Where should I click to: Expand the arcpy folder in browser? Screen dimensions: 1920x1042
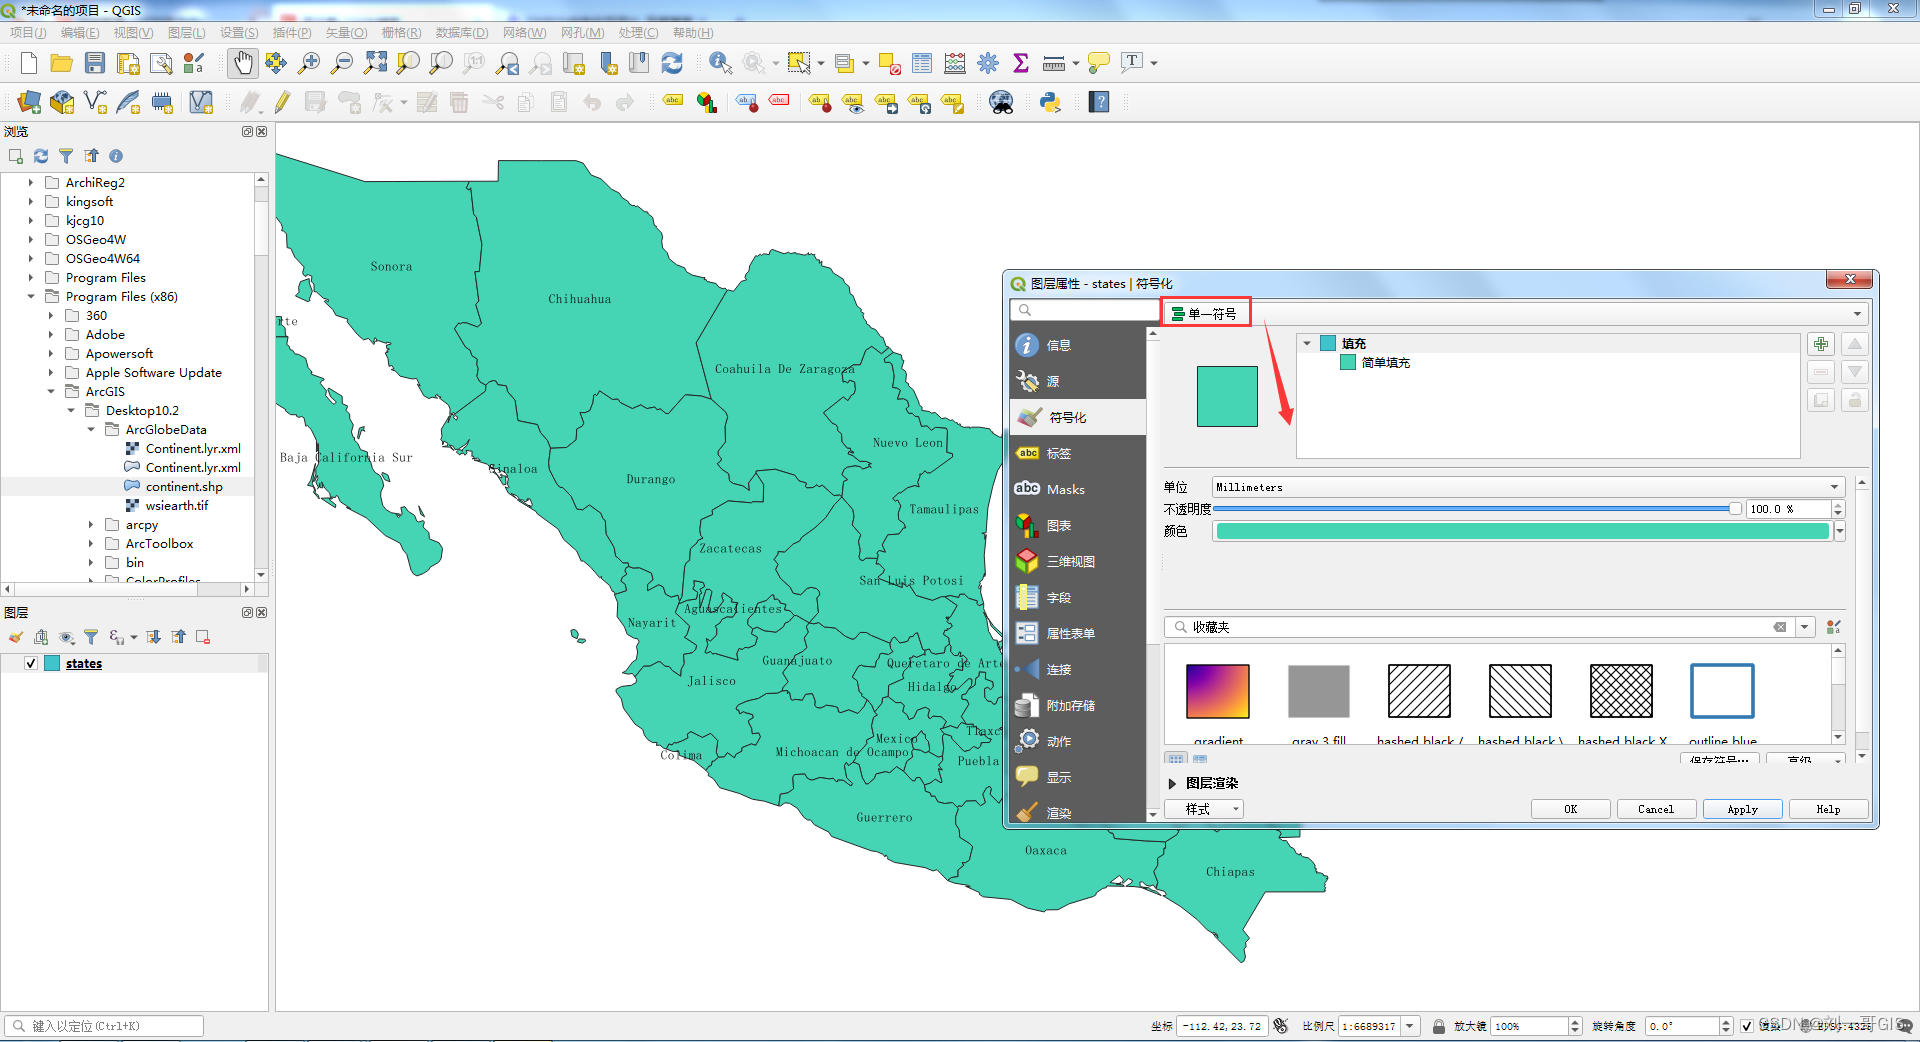click(91, 524)
